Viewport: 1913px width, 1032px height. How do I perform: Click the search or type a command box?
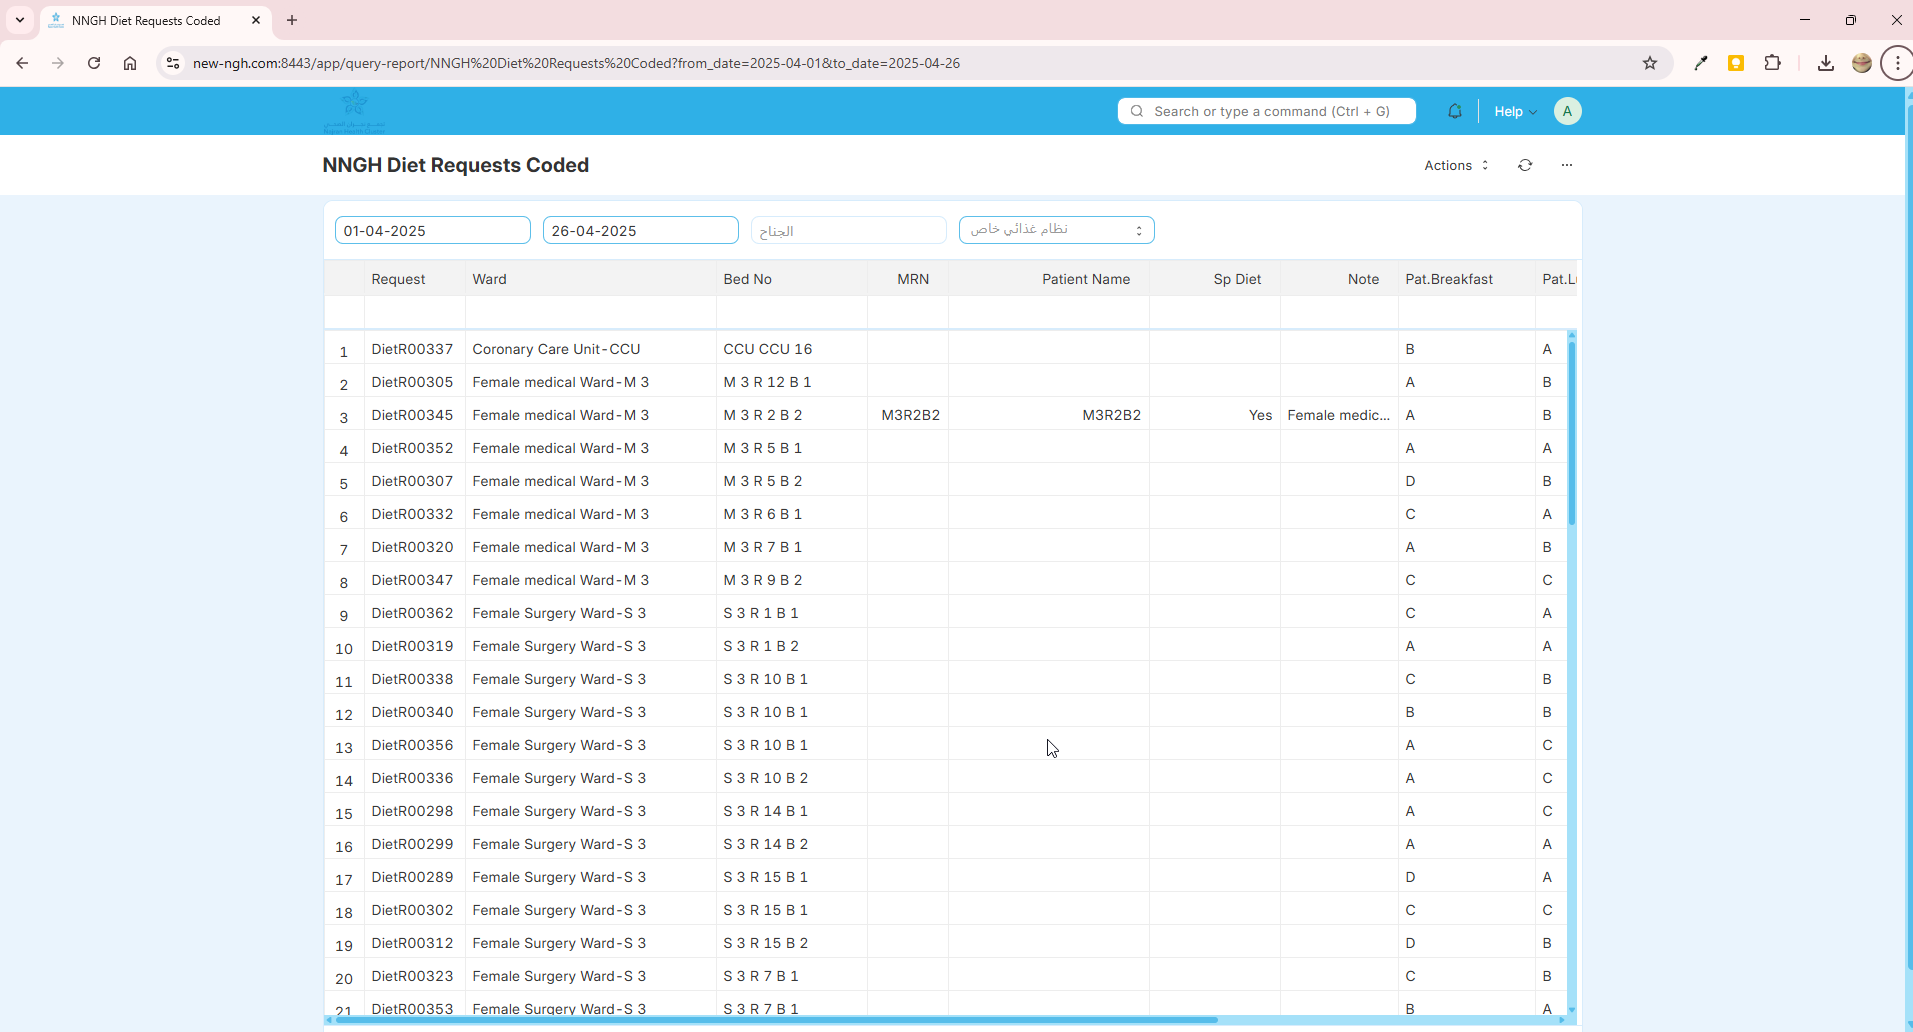tap(1267, 111)
